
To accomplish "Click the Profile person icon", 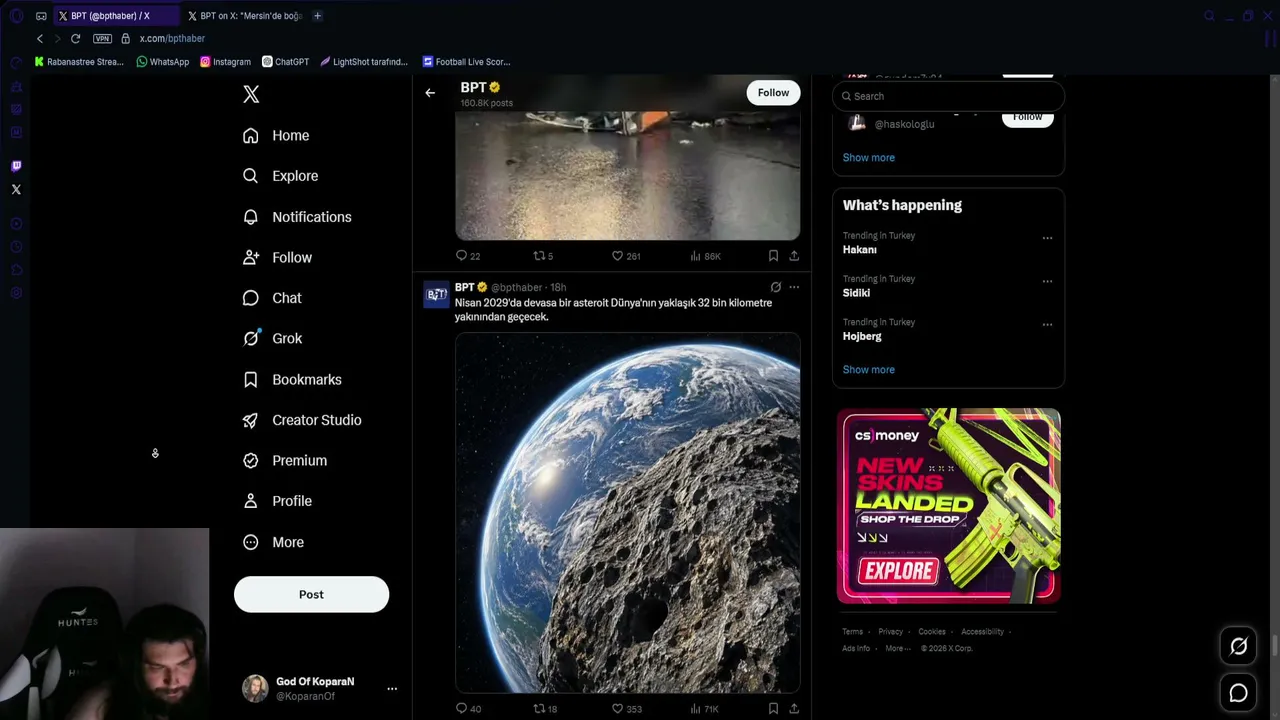I will (251, 501).
